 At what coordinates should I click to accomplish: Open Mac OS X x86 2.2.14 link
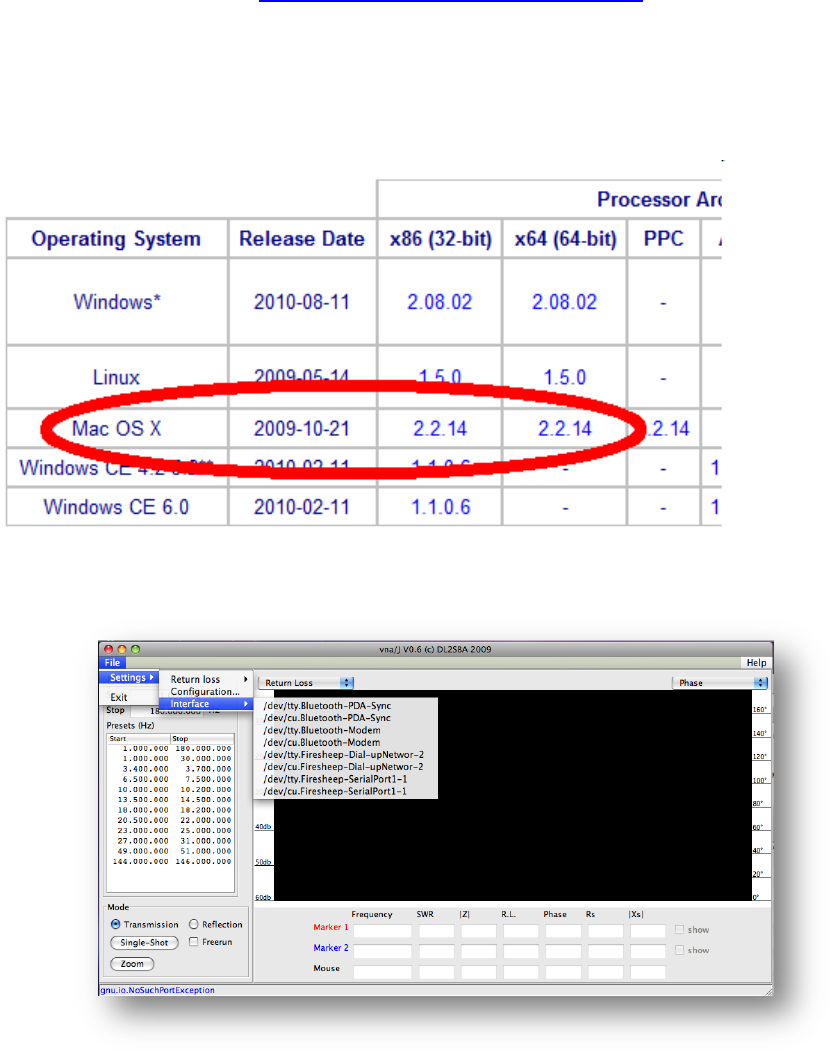(x=440, y=428)
